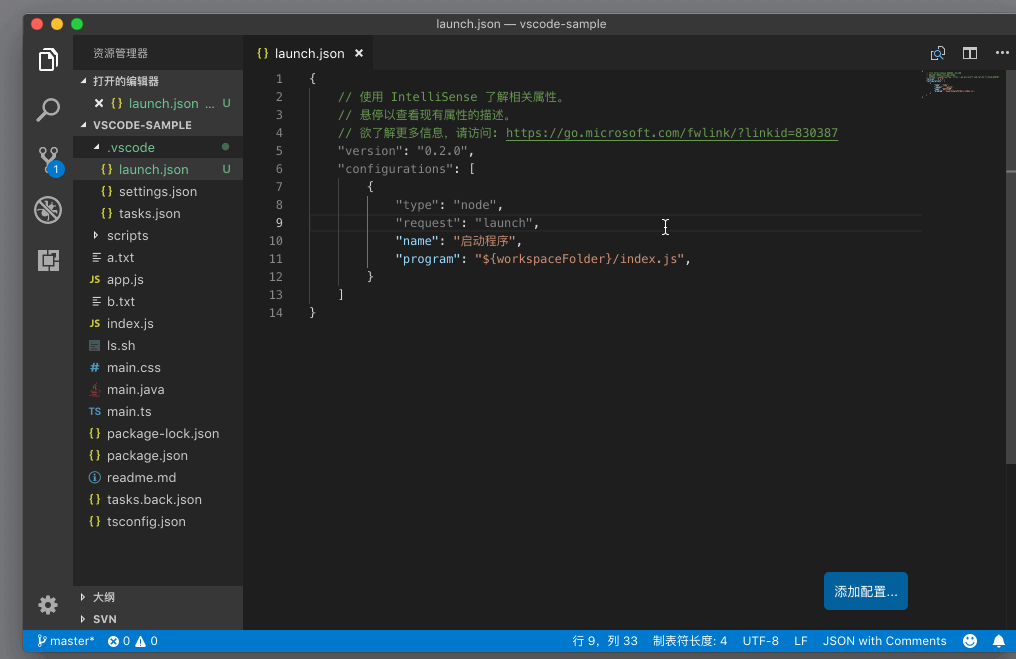Open notifications bell in status bar

click(x=998, y=641)
